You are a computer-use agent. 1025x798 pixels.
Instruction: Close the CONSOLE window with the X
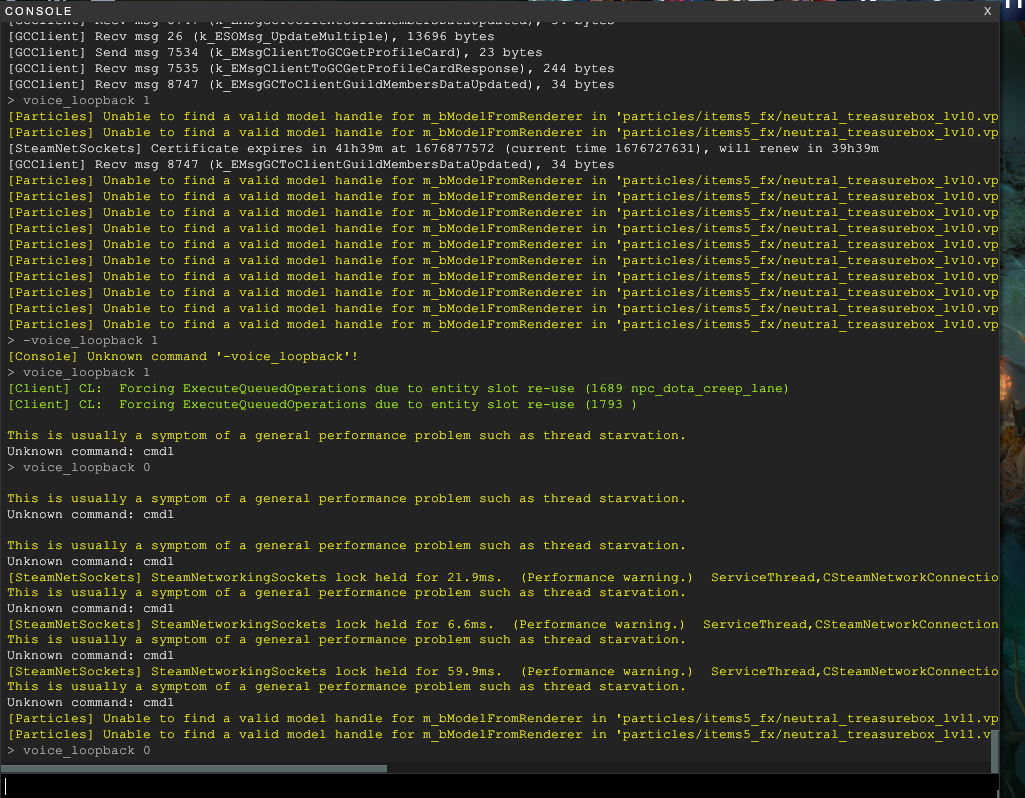pyautogui.click(x=987, y=11)
